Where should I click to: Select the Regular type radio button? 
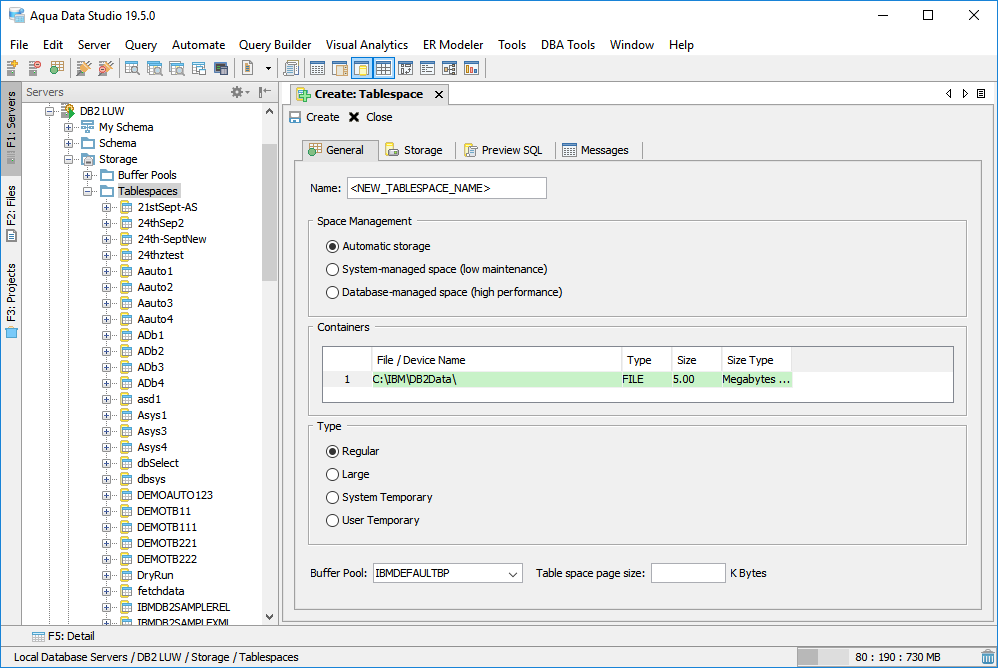(x=332, y=451)
